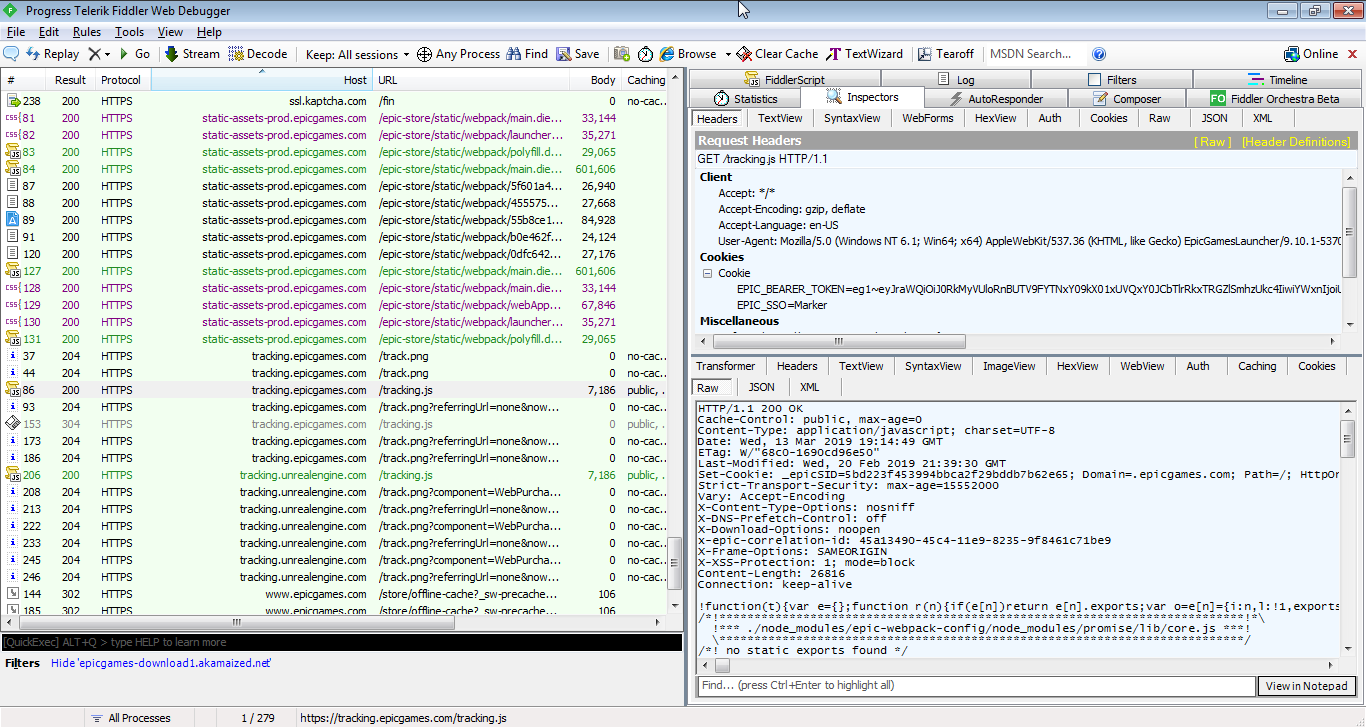This screenshot has width=1366, height=728.
Task: Click the Any Process target icon
Action: click(424, 54)
